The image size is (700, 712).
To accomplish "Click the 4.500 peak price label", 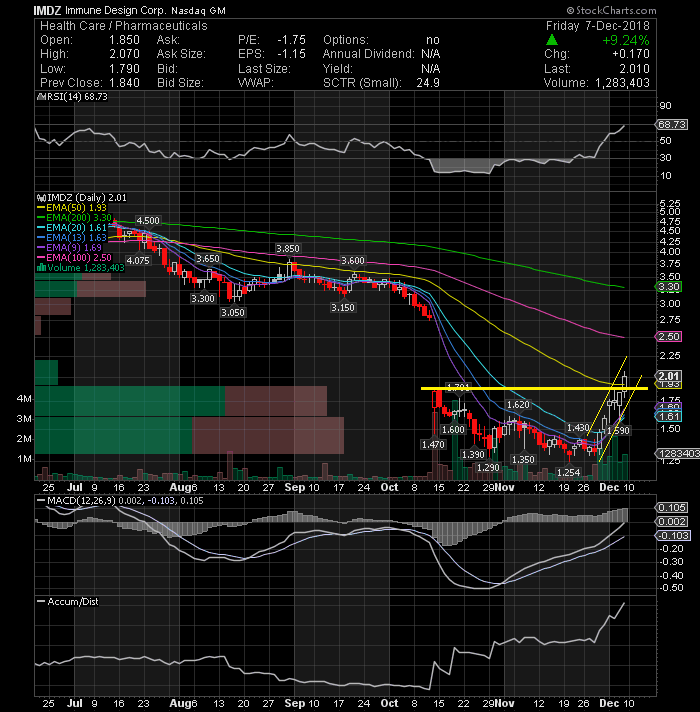I will click(x=148, y=221).
